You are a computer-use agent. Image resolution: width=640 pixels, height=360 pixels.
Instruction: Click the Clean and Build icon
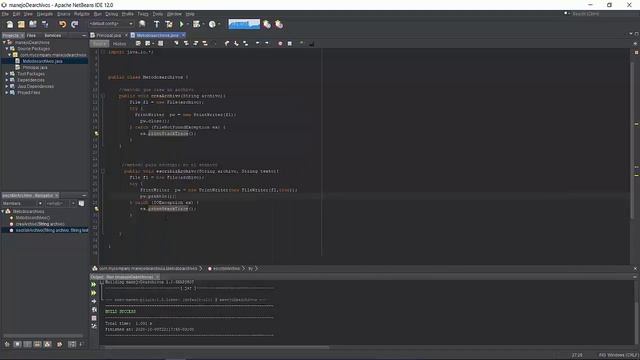pos(169,24)
